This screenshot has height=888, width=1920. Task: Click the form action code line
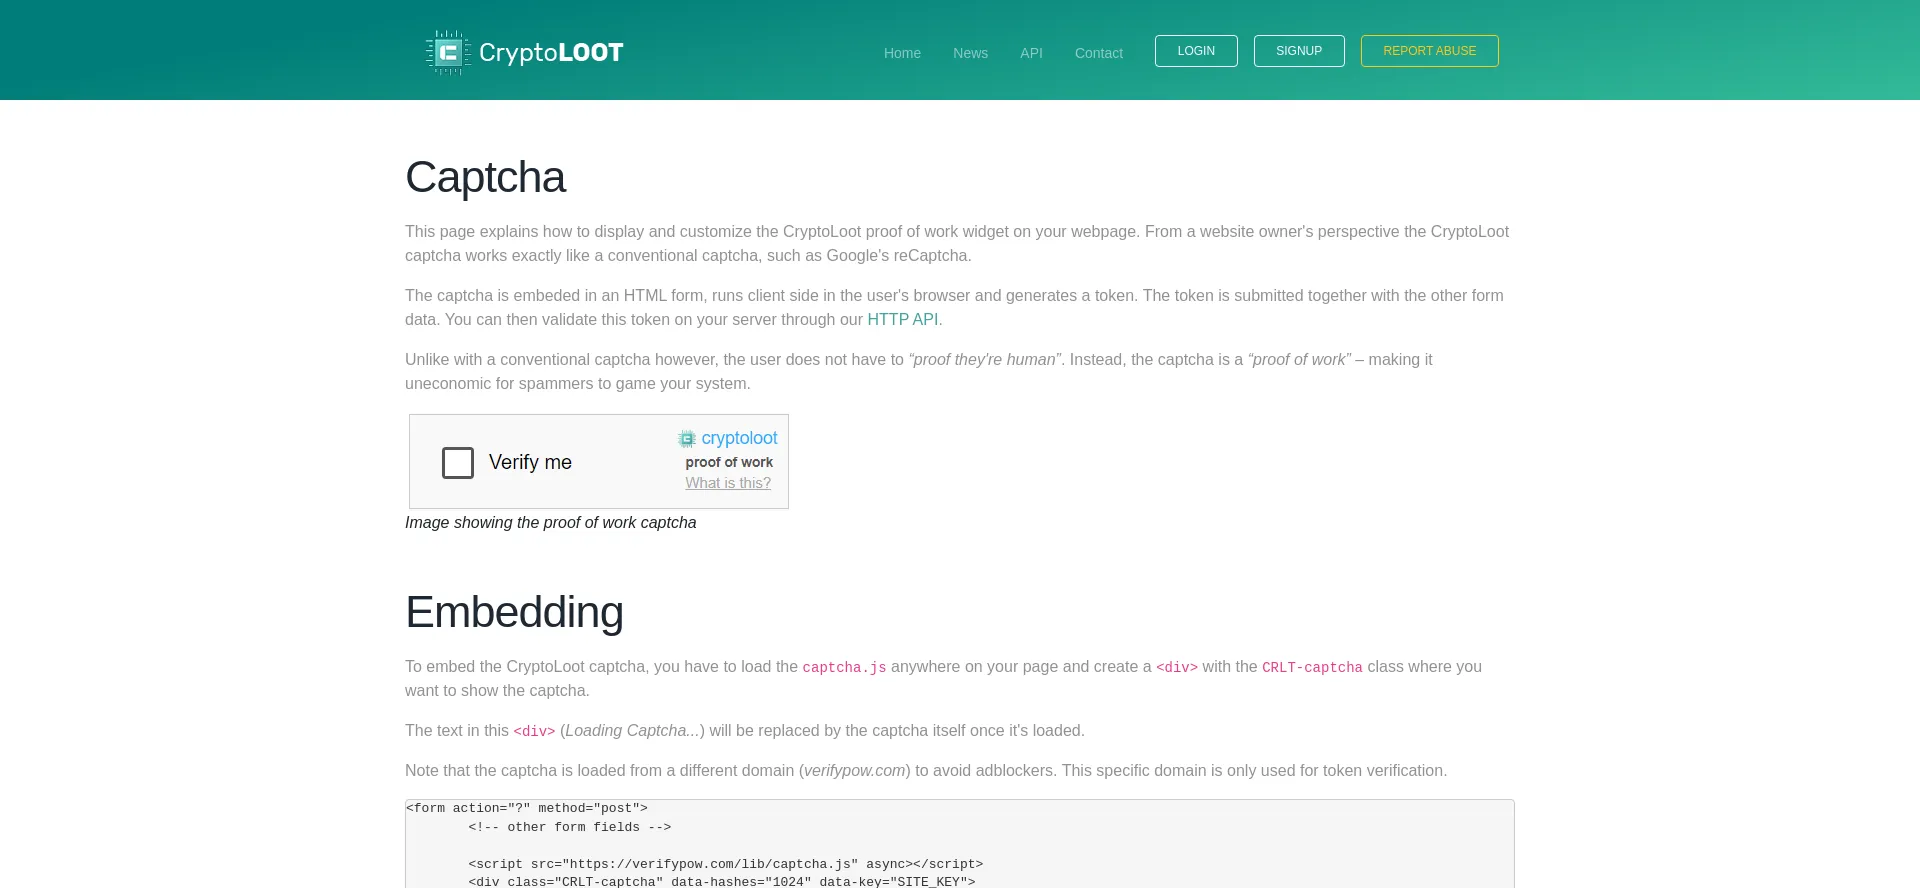(x=526, y=808)
